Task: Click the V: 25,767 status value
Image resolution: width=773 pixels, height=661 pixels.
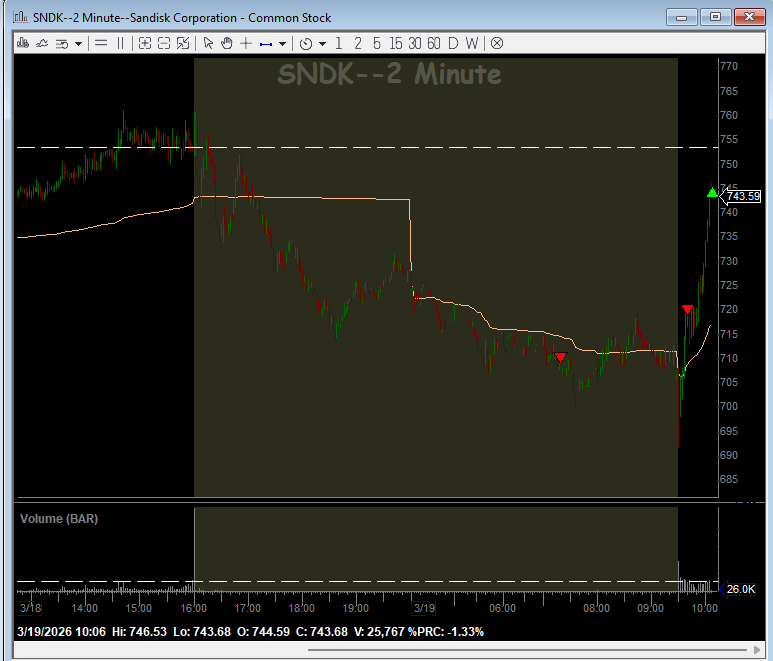Action: point(379,631)
